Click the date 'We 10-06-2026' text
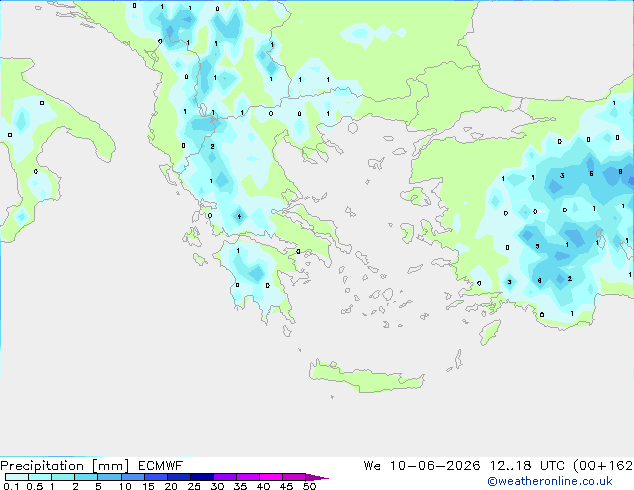Image resolution: width=634 pixels, height=490 pixels. click(422, 466)
